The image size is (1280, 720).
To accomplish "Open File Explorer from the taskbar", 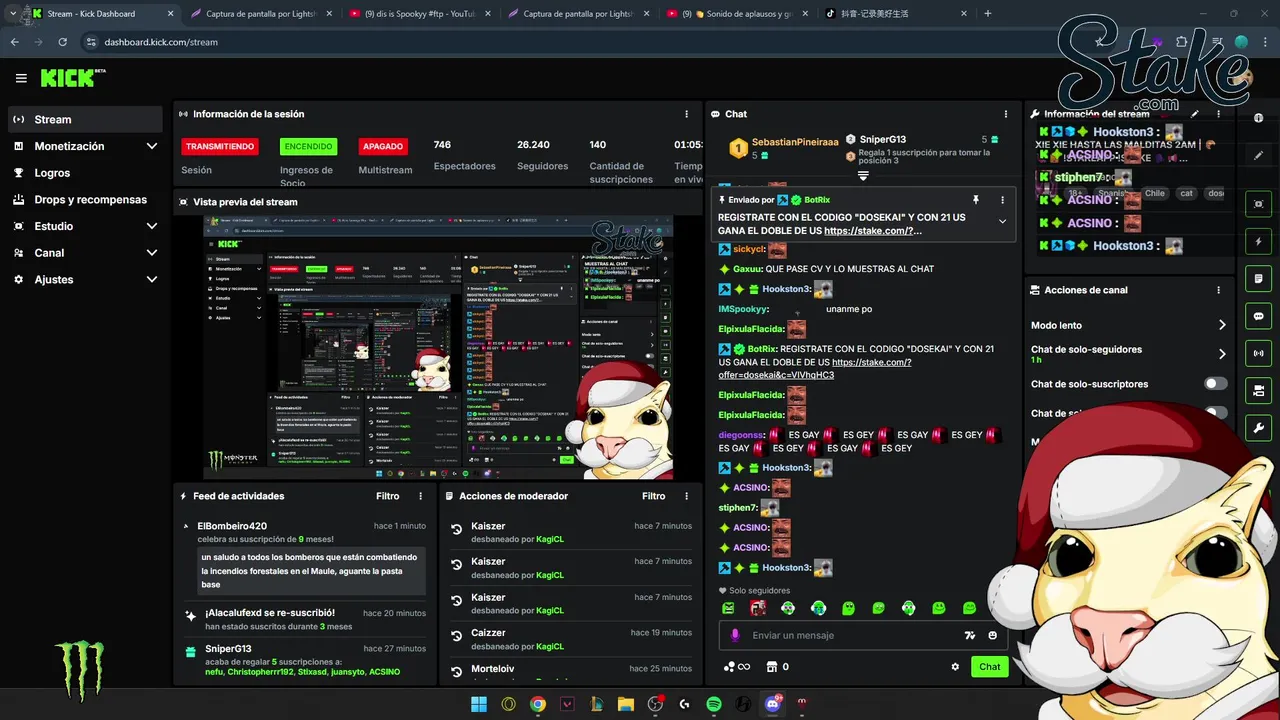I will click(x=626, y=704).
